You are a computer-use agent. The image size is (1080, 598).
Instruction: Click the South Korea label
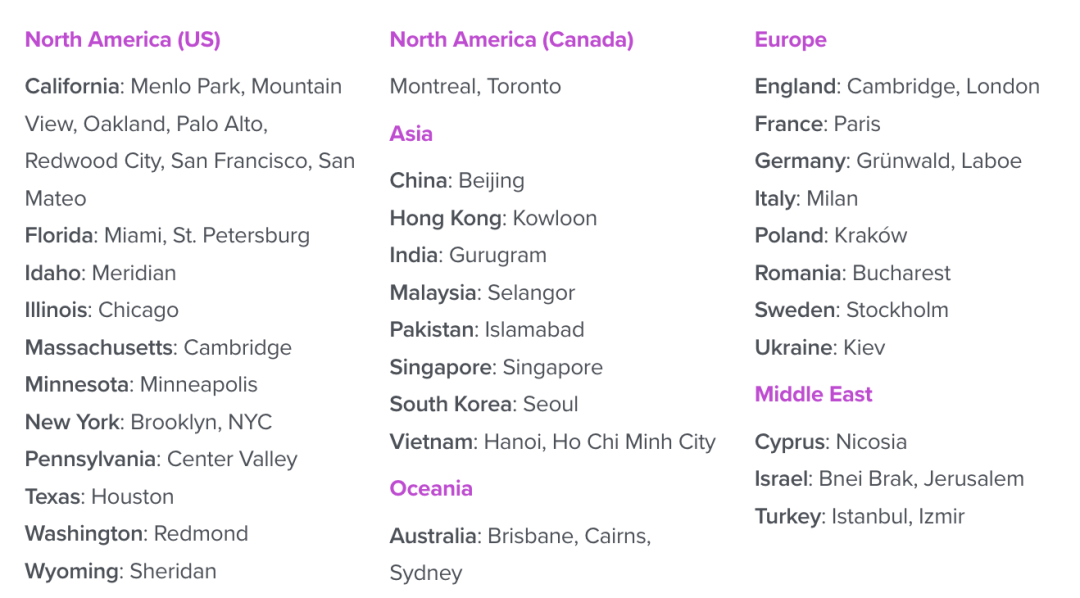[x=451, y=405]
